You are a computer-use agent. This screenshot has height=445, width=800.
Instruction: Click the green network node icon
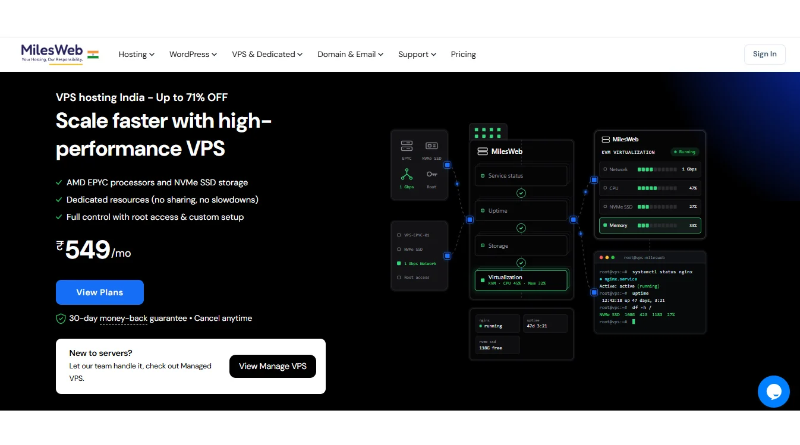(407, 175)
